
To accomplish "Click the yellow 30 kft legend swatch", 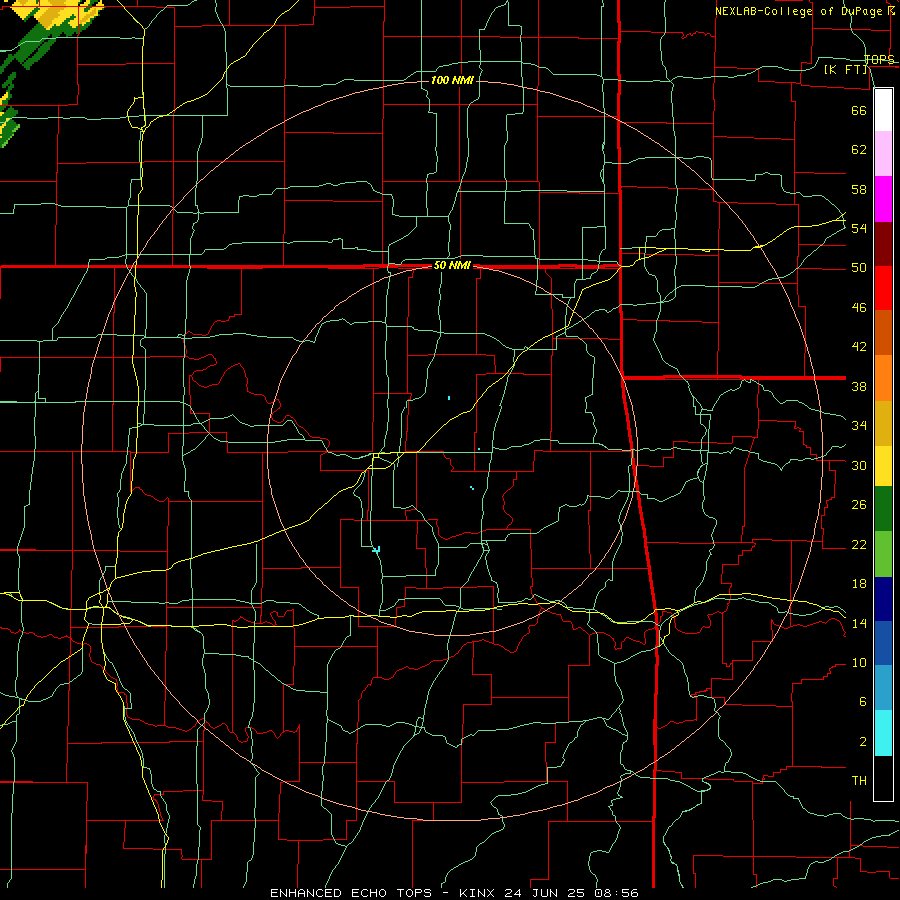I will pyautogui.click(x=883, y=465).
